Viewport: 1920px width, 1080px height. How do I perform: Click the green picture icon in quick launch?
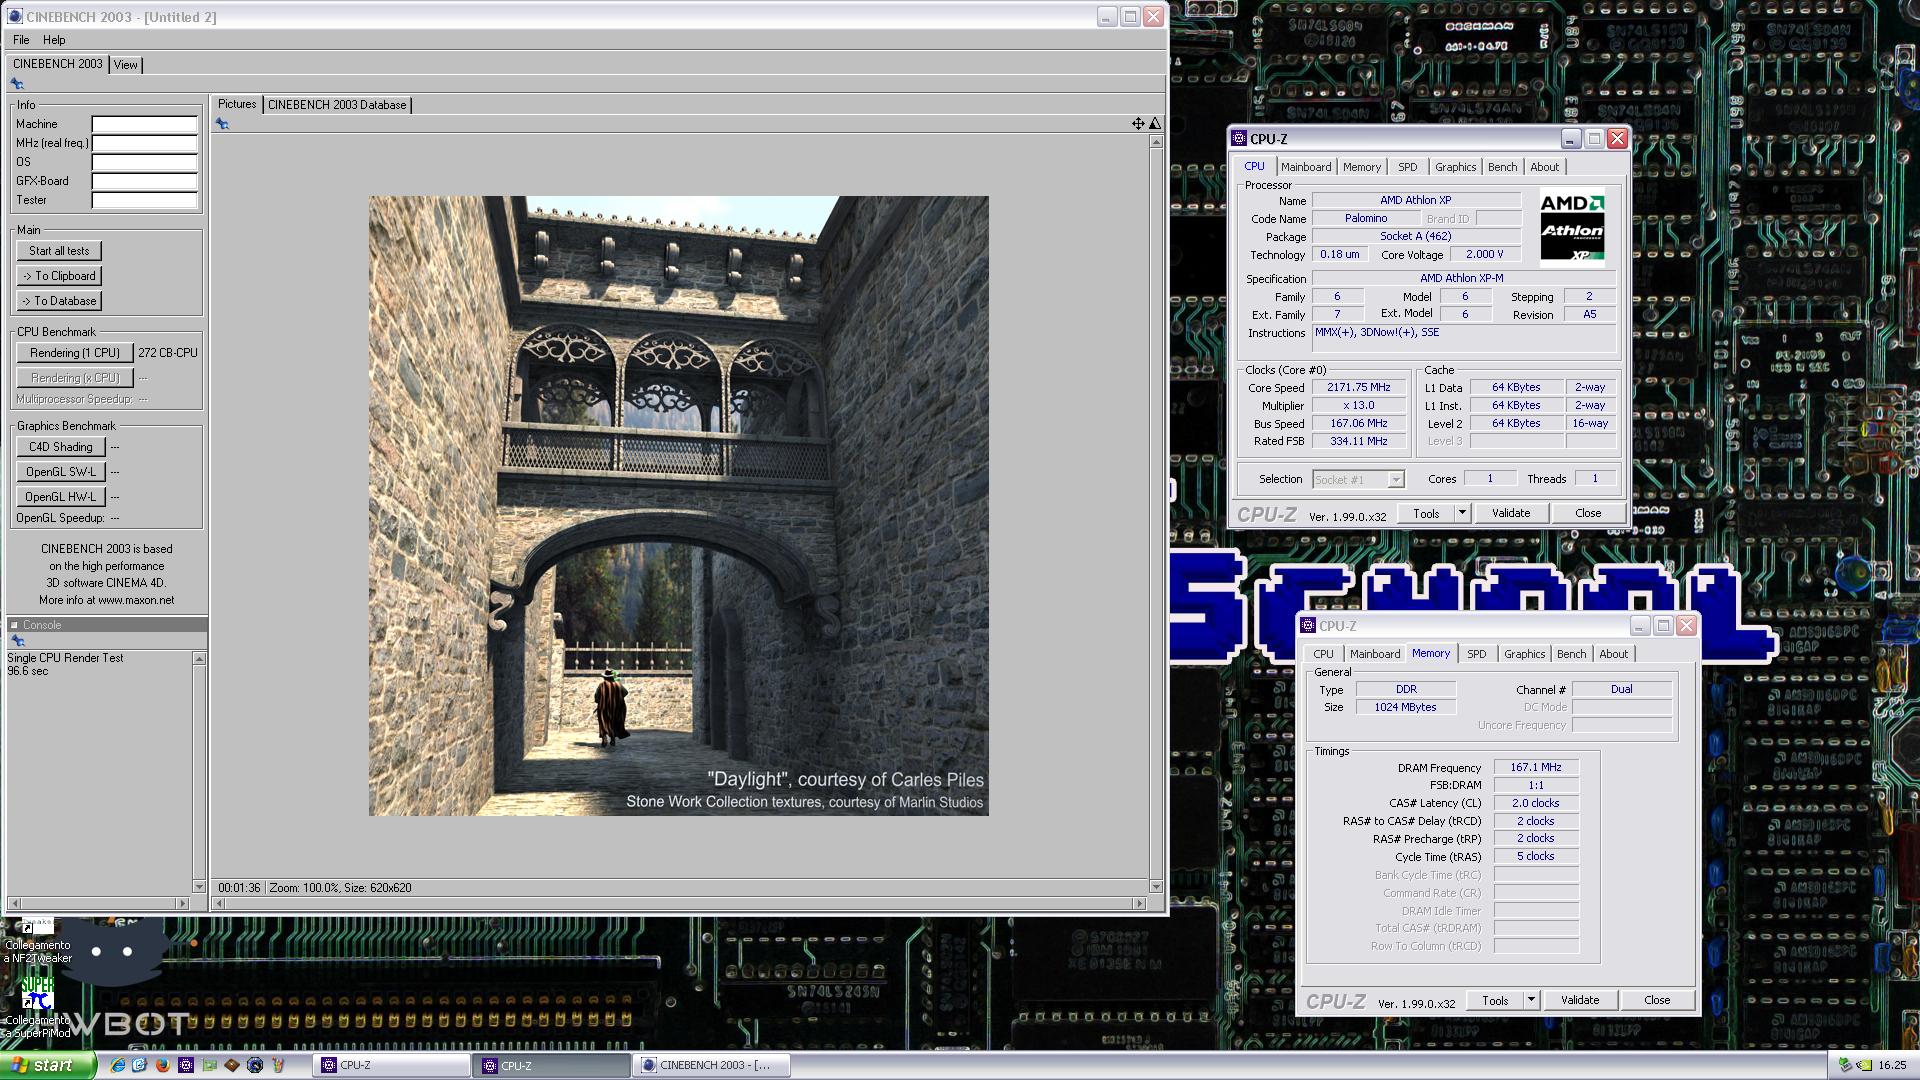coord(209,1066)
